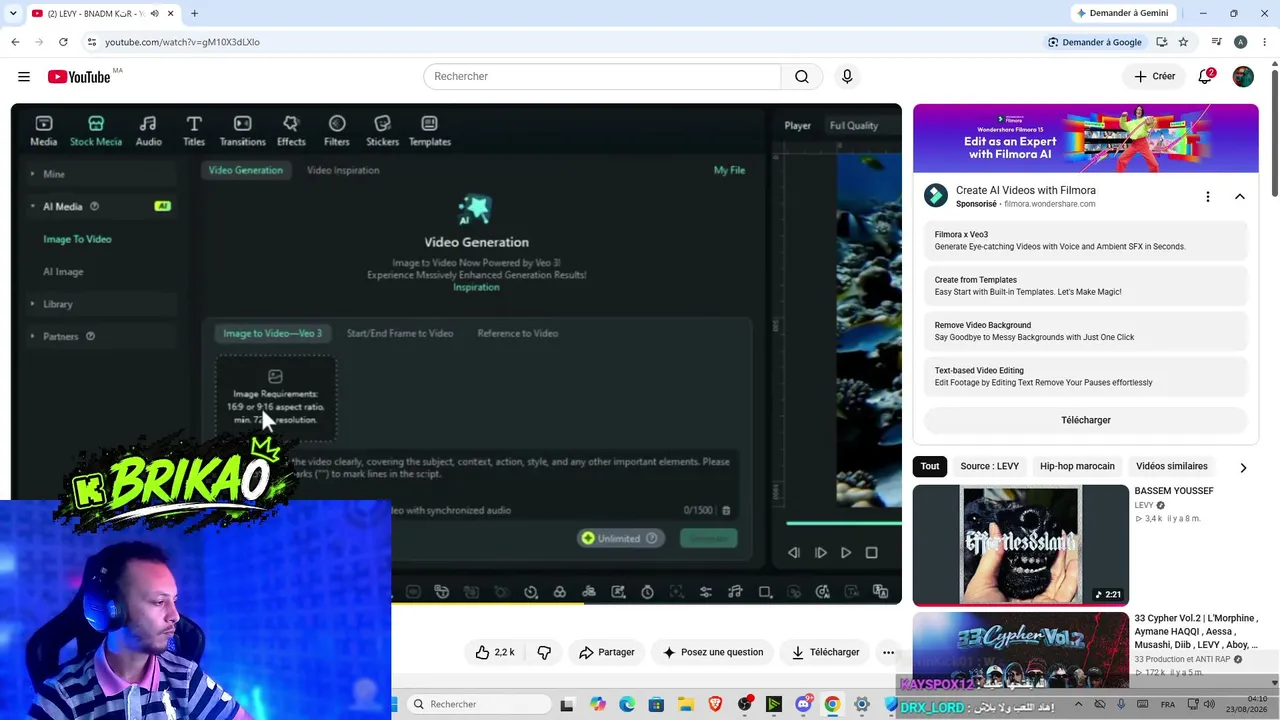Expand the Mine tree item in video
The width and height of the screenshot is (1280, 720).
click(32, 174)
